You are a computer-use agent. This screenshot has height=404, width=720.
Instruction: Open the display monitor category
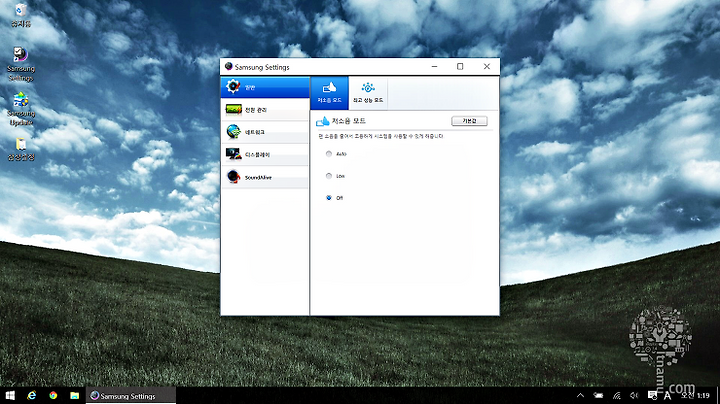265,155
